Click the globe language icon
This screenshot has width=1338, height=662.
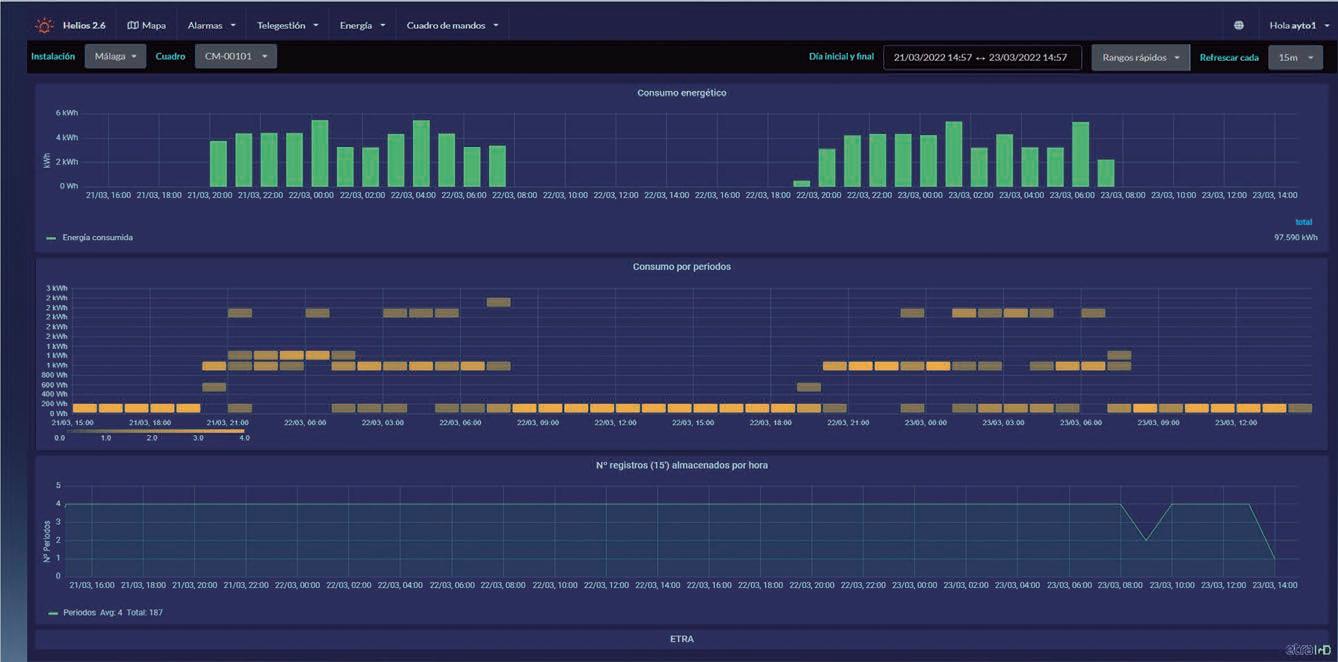[1239, 25]
